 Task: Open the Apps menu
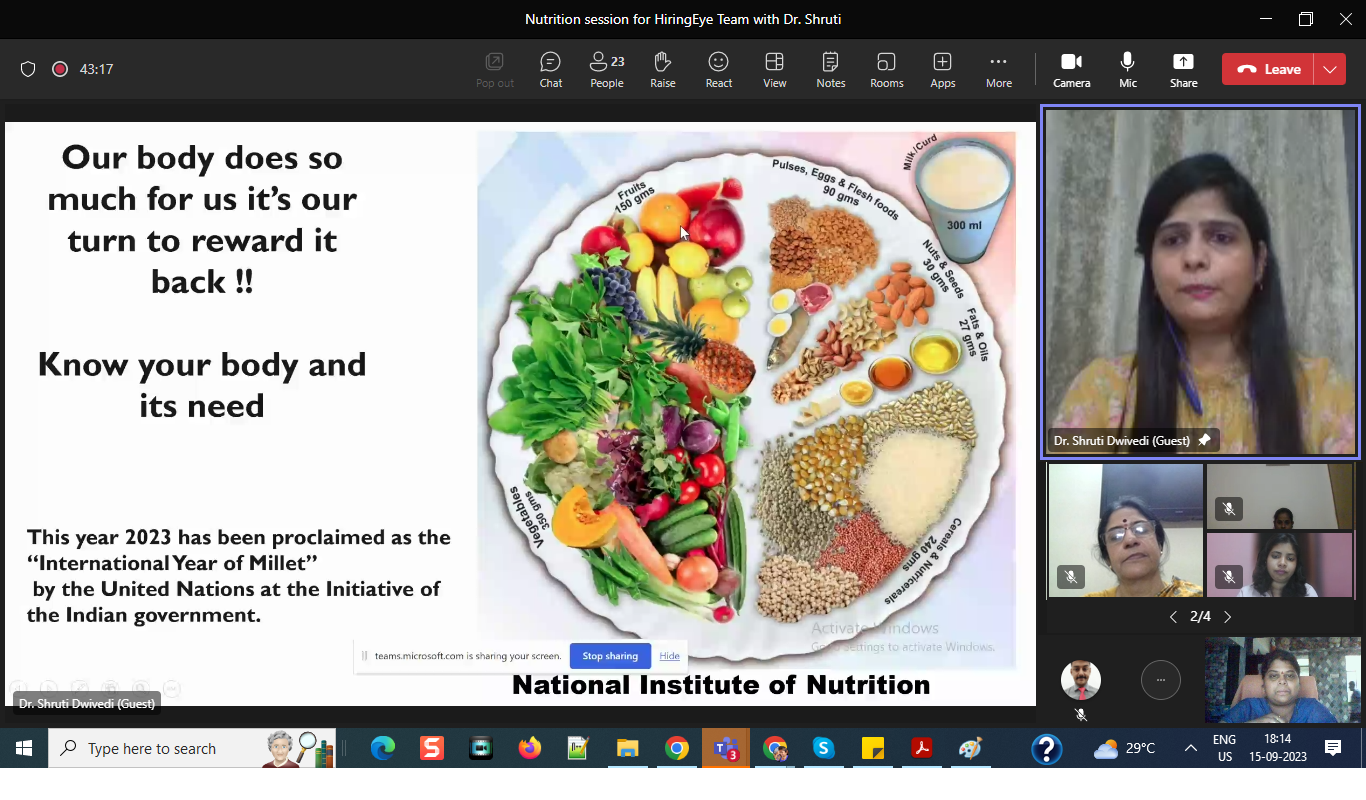[942, 70]
